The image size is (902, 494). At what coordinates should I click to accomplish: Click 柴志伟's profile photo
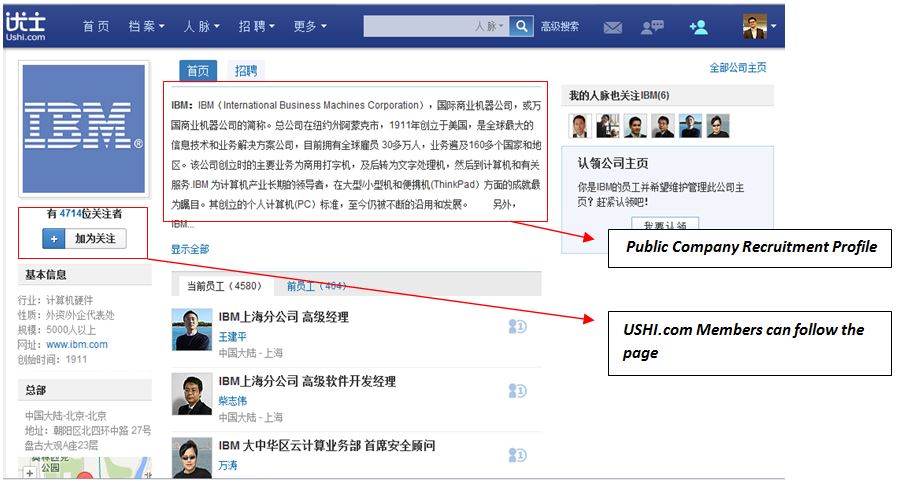(x=192, y=394)
